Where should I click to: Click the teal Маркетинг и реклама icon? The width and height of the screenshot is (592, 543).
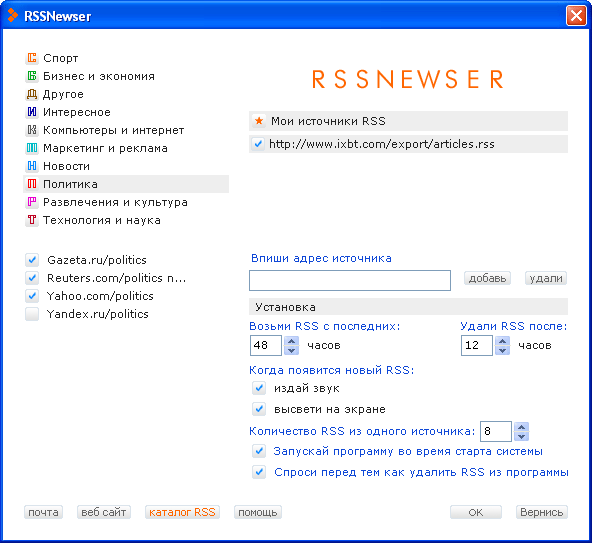coord(32,148)
